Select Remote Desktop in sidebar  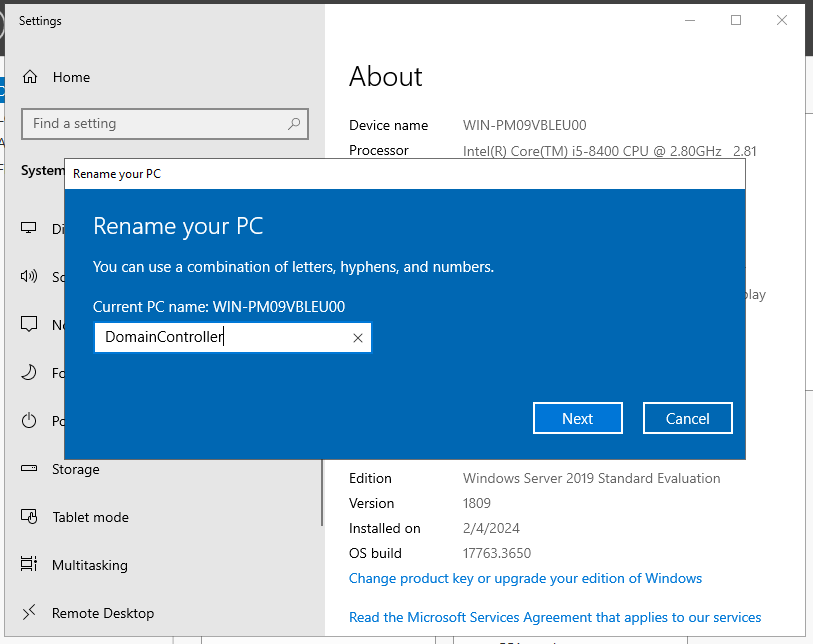pos(102,613)
